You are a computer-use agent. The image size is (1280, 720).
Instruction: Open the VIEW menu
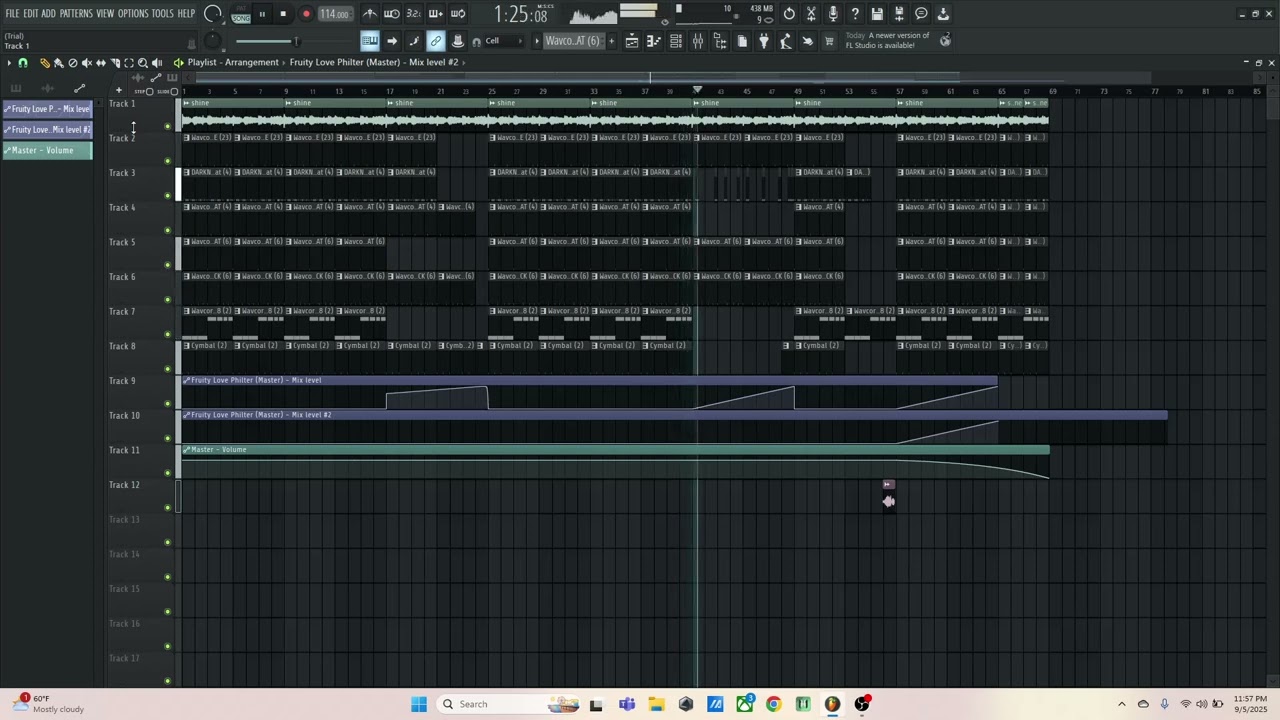(105, 14)
